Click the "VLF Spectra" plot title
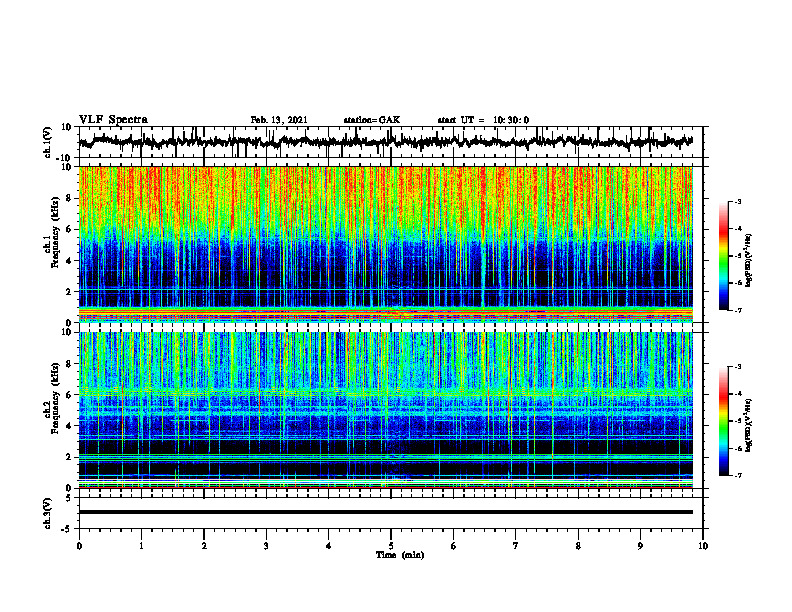 point(113,120)
